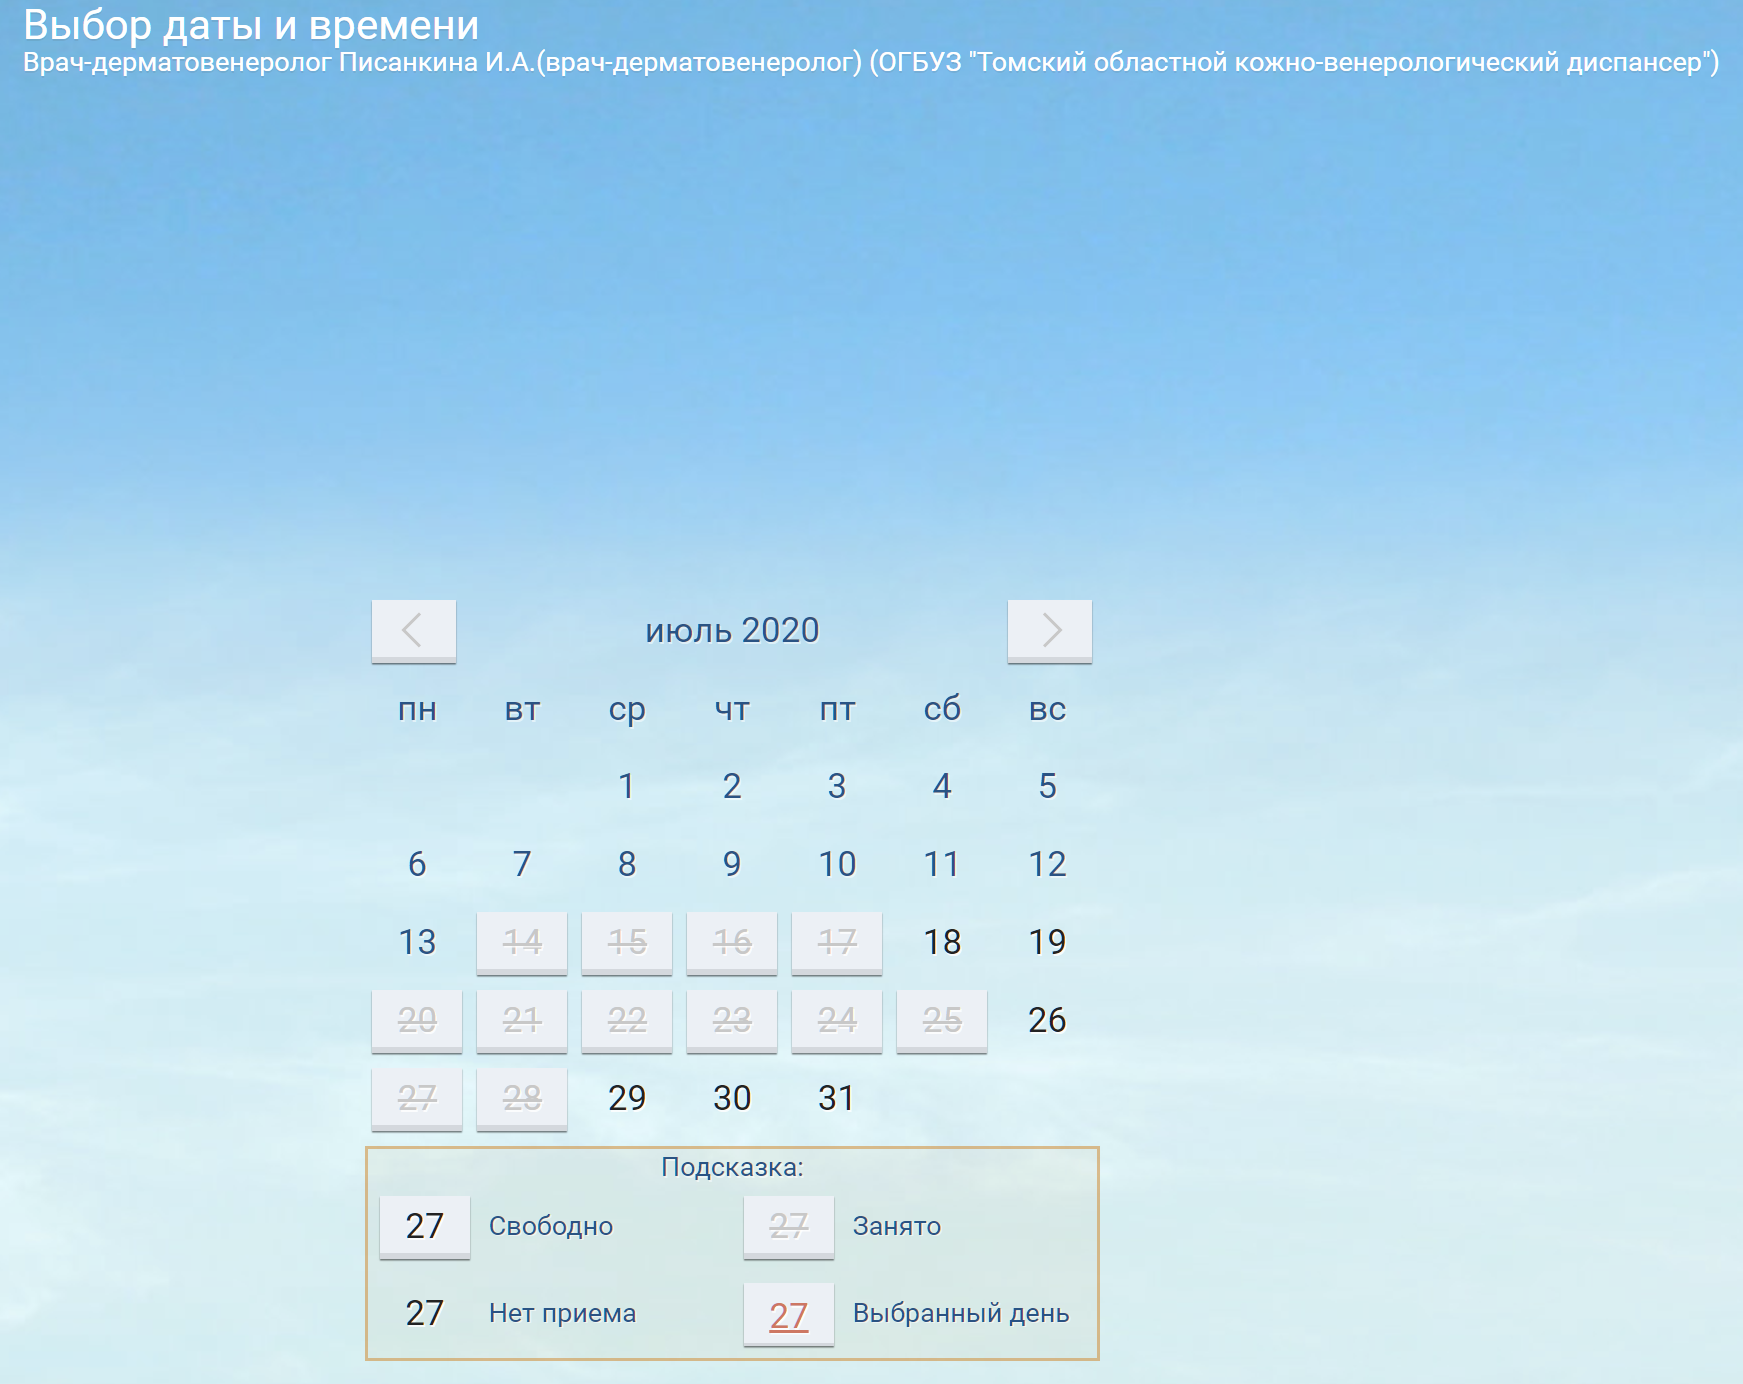Select July 9 in the calendar
This screenshot has width=1743, height=1384.
(x=732, y=864)
